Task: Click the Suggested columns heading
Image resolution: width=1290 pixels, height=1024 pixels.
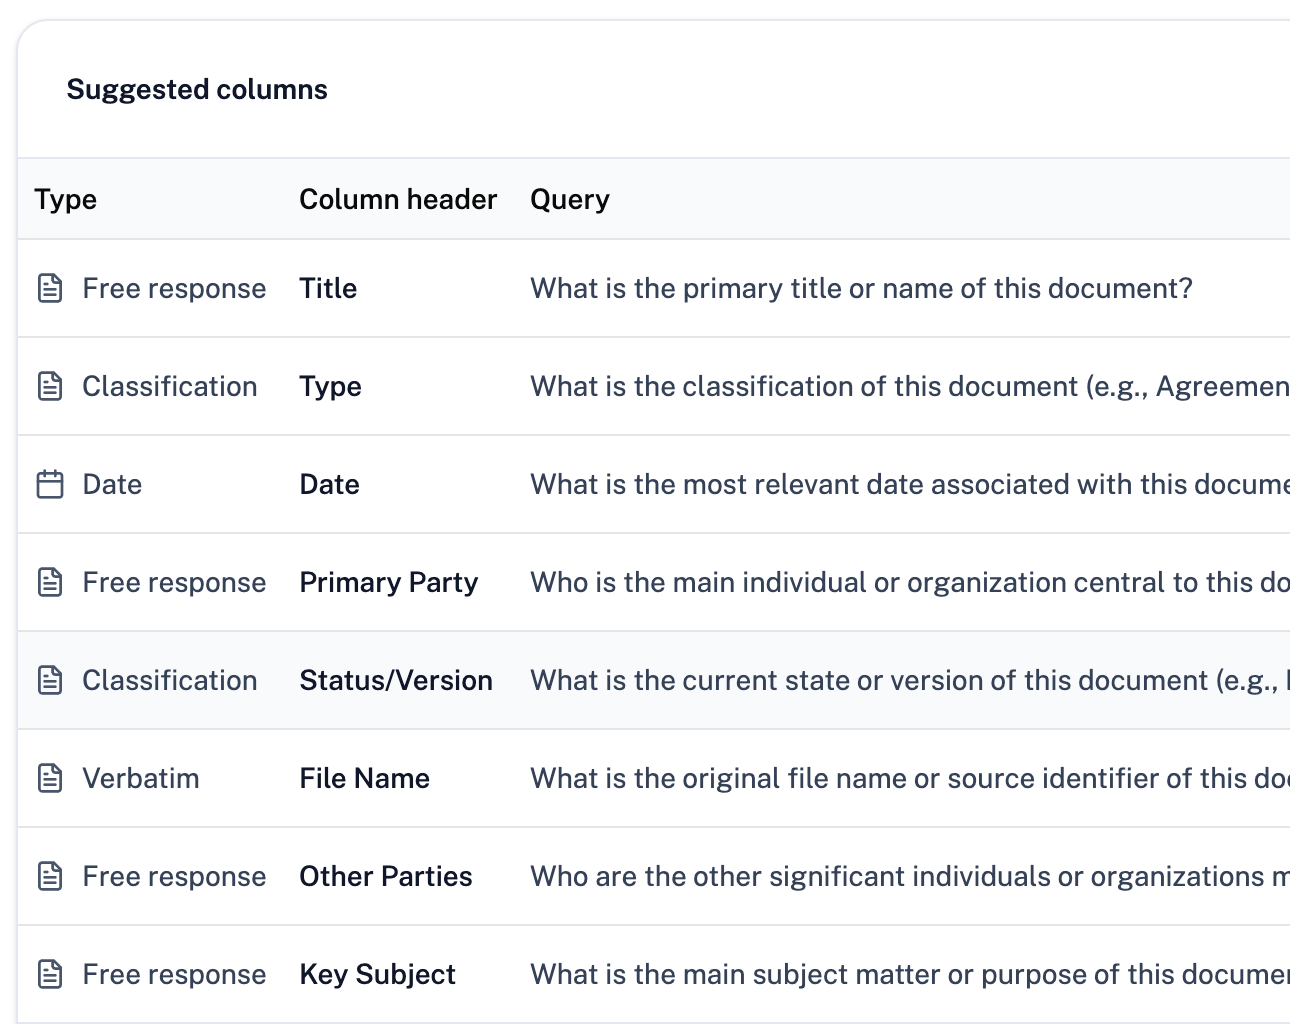Action: click(197, 89)
